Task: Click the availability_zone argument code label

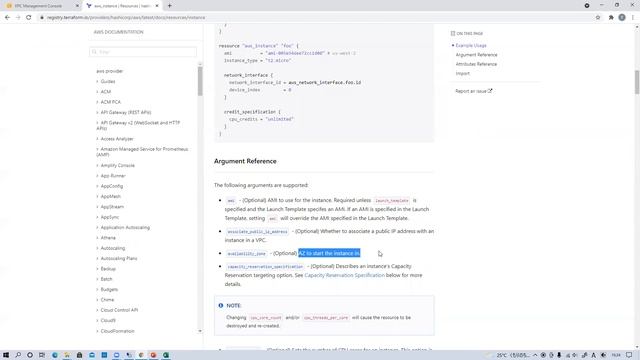Action: [x=247, y=253]
